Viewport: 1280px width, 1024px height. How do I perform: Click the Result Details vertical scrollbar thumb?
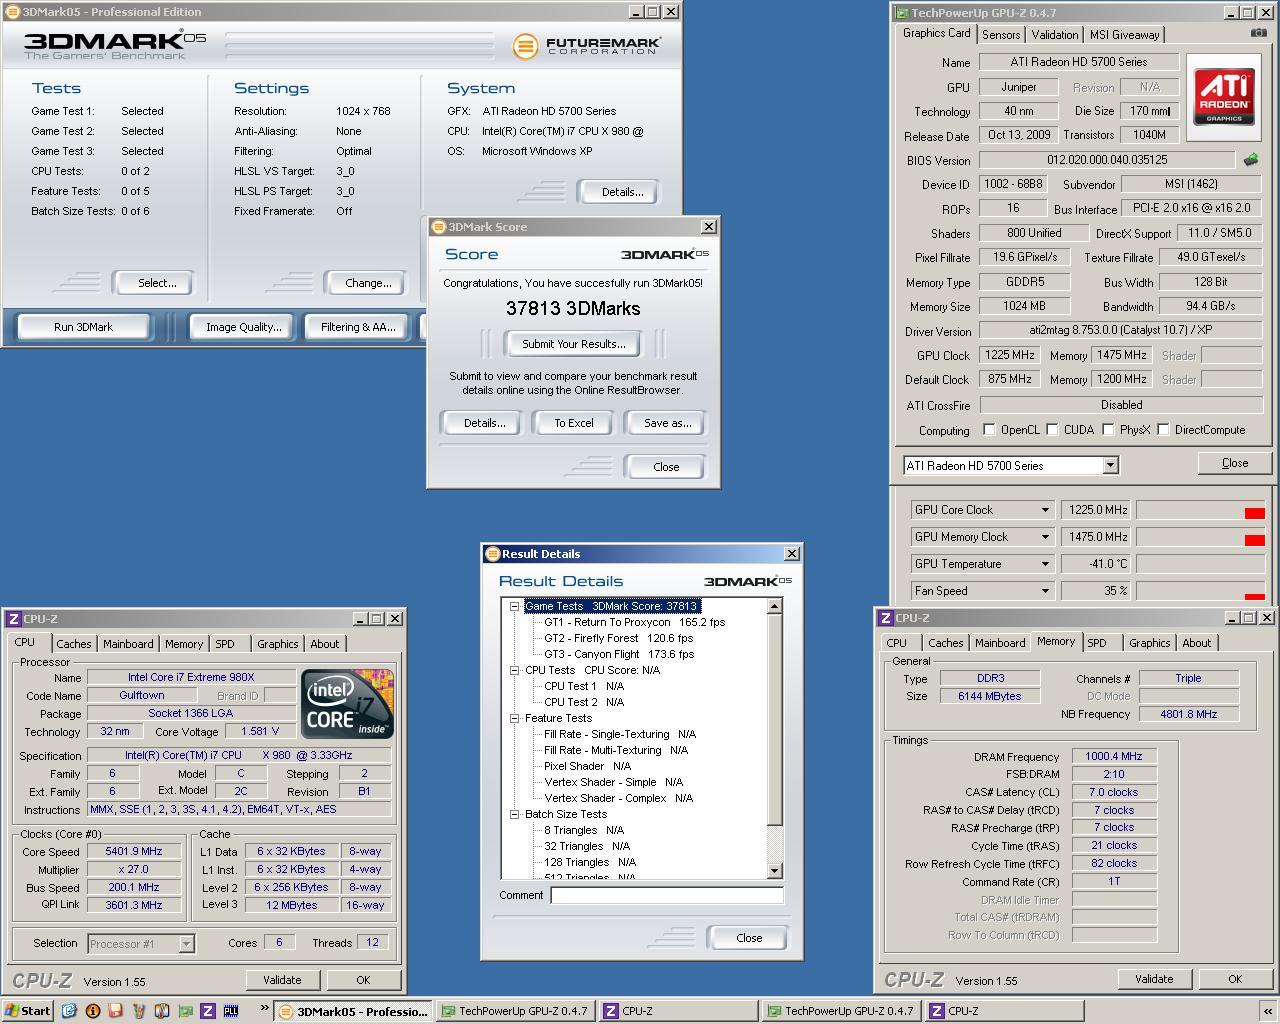point(775,720)
